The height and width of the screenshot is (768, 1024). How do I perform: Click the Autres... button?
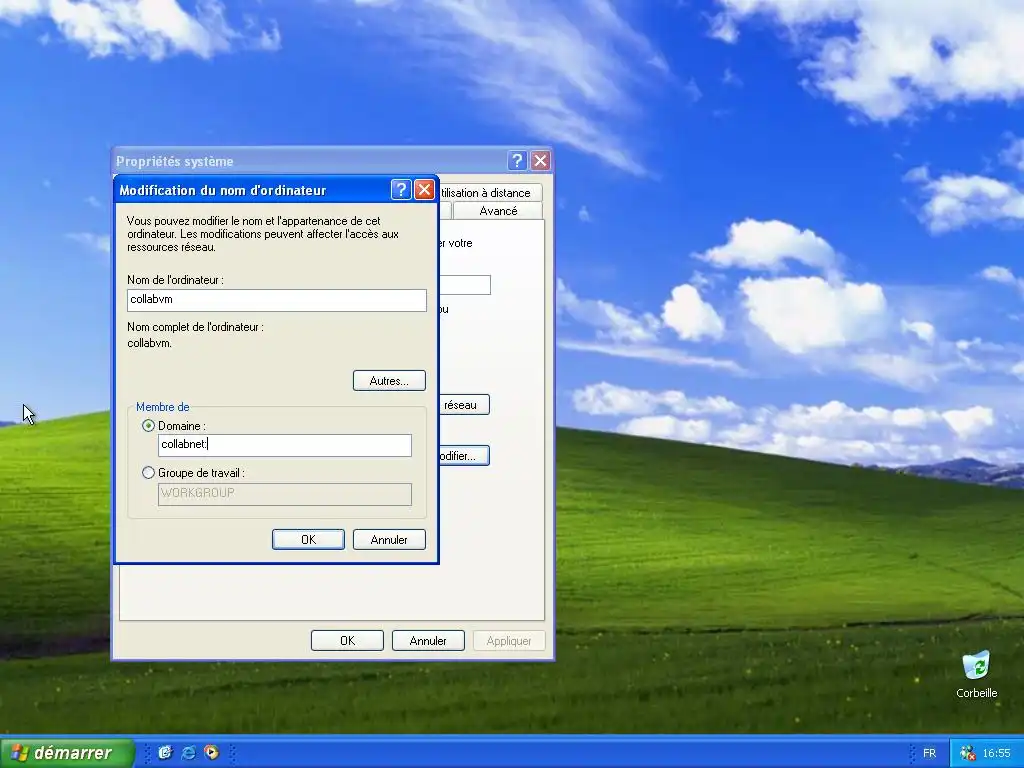pyautogui.click(x=389, y=381)
